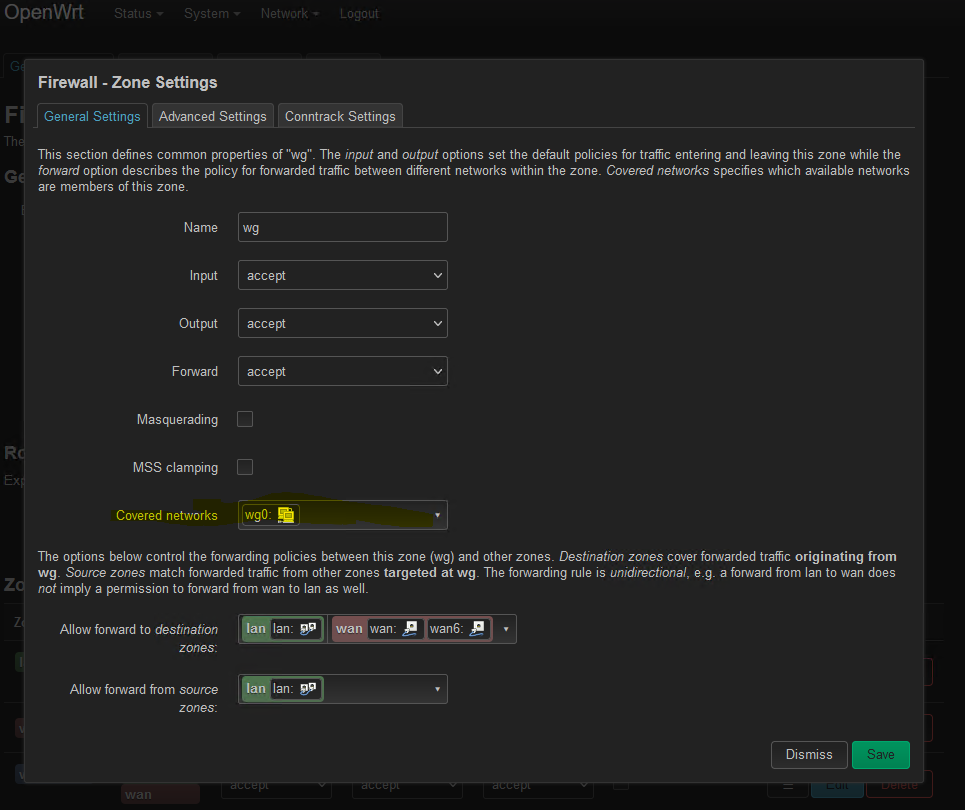Click the green lan zone badge in source zones

(x=282, y=689)
